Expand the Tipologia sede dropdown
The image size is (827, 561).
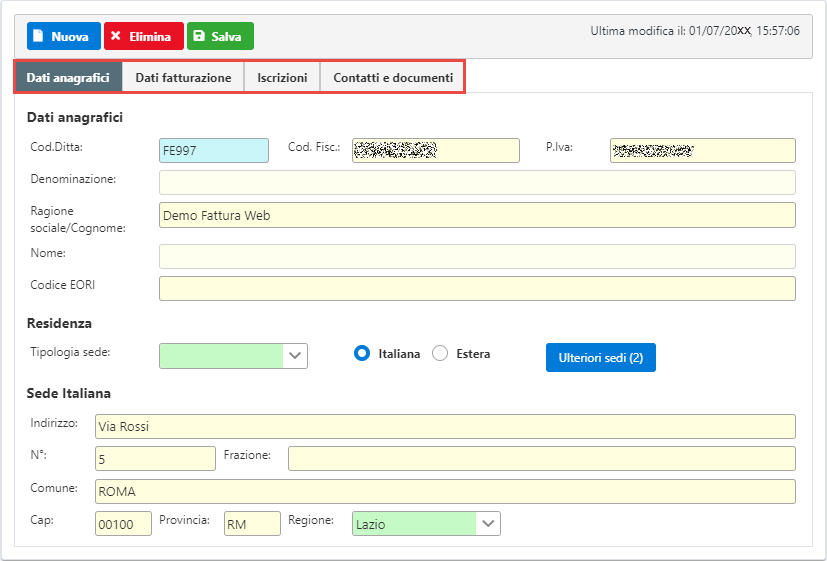(233, 356)
